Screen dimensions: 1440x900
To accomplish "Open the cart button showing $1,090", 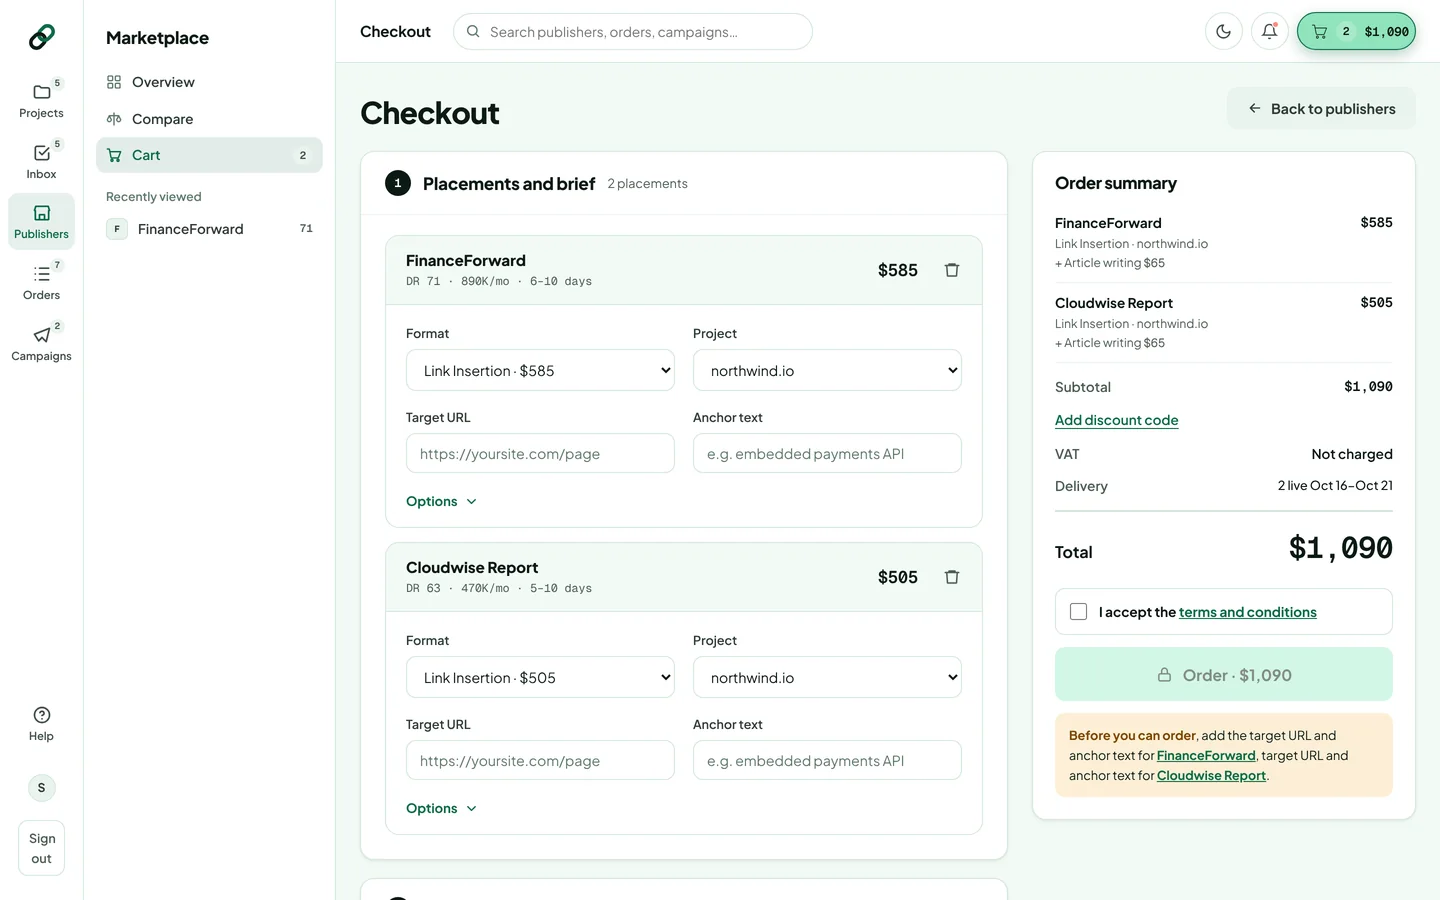I will pyautogui.click(x=1356, y=32).
